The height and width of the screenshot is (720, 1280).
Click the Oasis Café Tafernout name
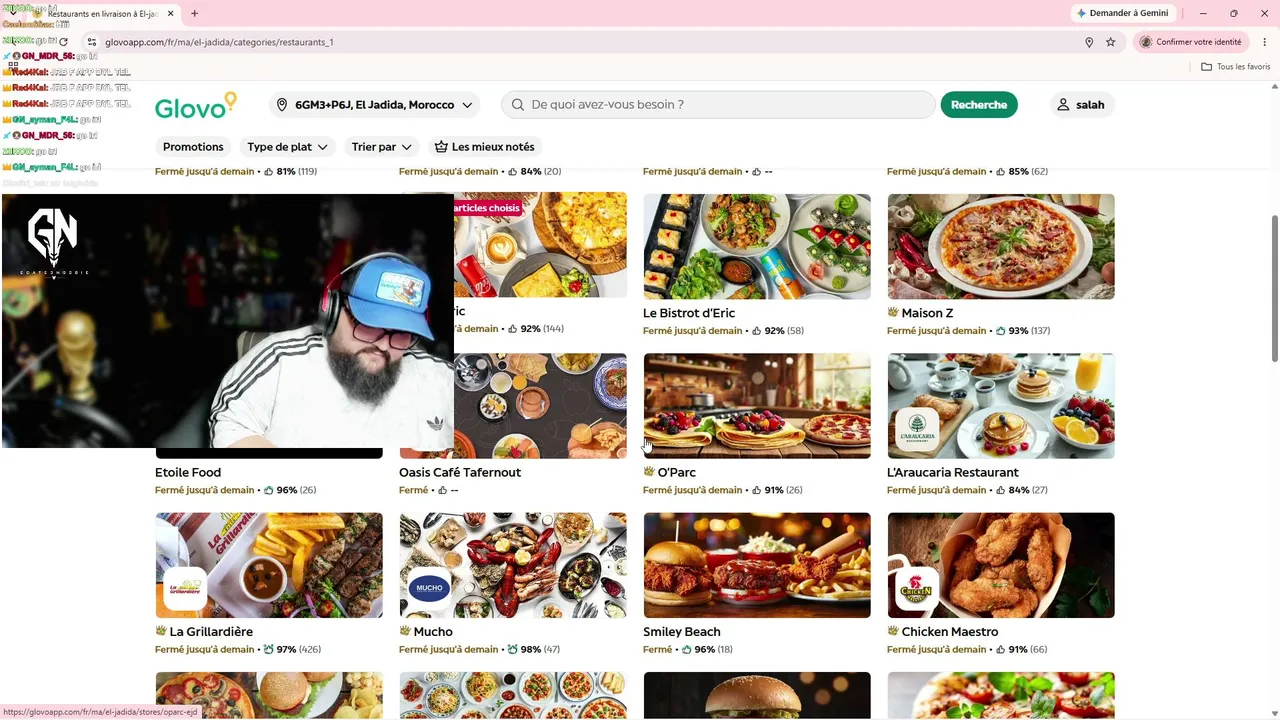coord(460,472)
